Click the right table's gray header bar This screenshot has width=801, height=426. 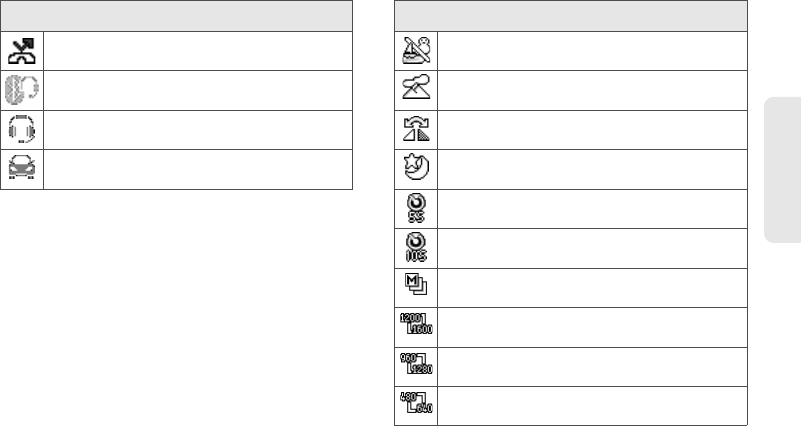(x=571, y=16)
